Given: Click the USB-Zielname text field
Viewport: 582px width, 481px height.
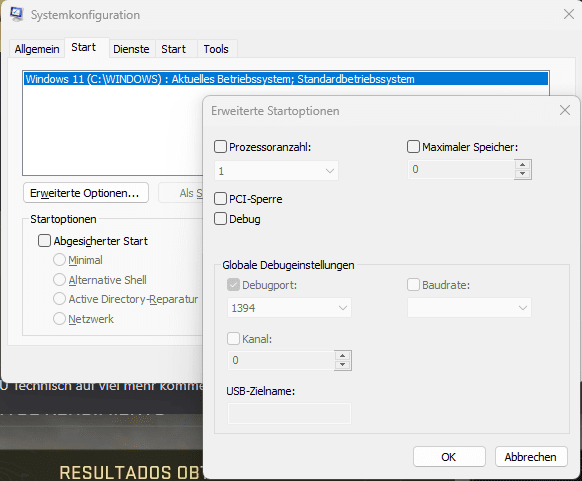Looking at the screenshot, I should [x=289, y=413].
